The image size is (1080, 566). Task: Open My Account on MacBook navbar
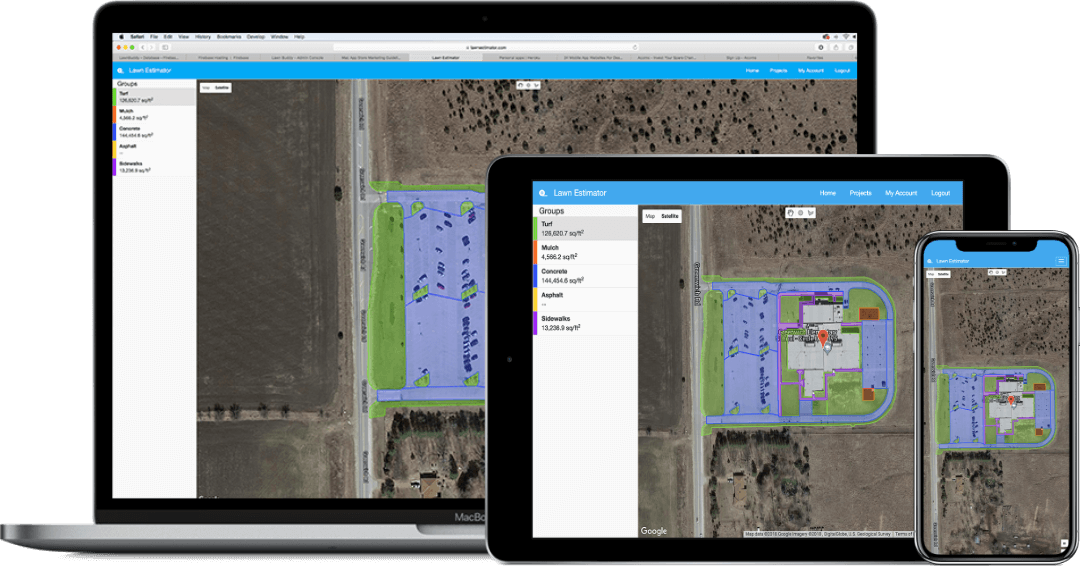811,70
